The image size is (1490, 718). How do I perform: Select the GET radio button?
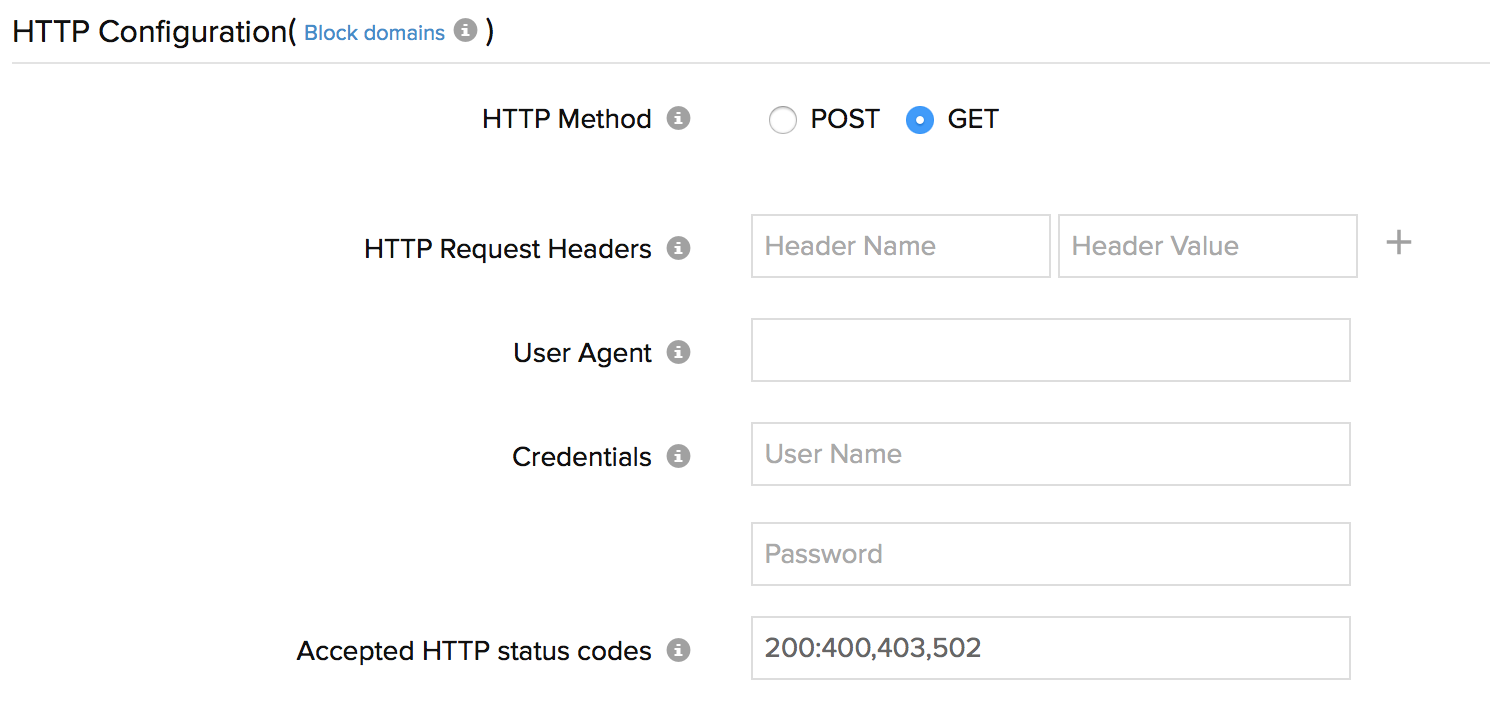tap(920, 119)
